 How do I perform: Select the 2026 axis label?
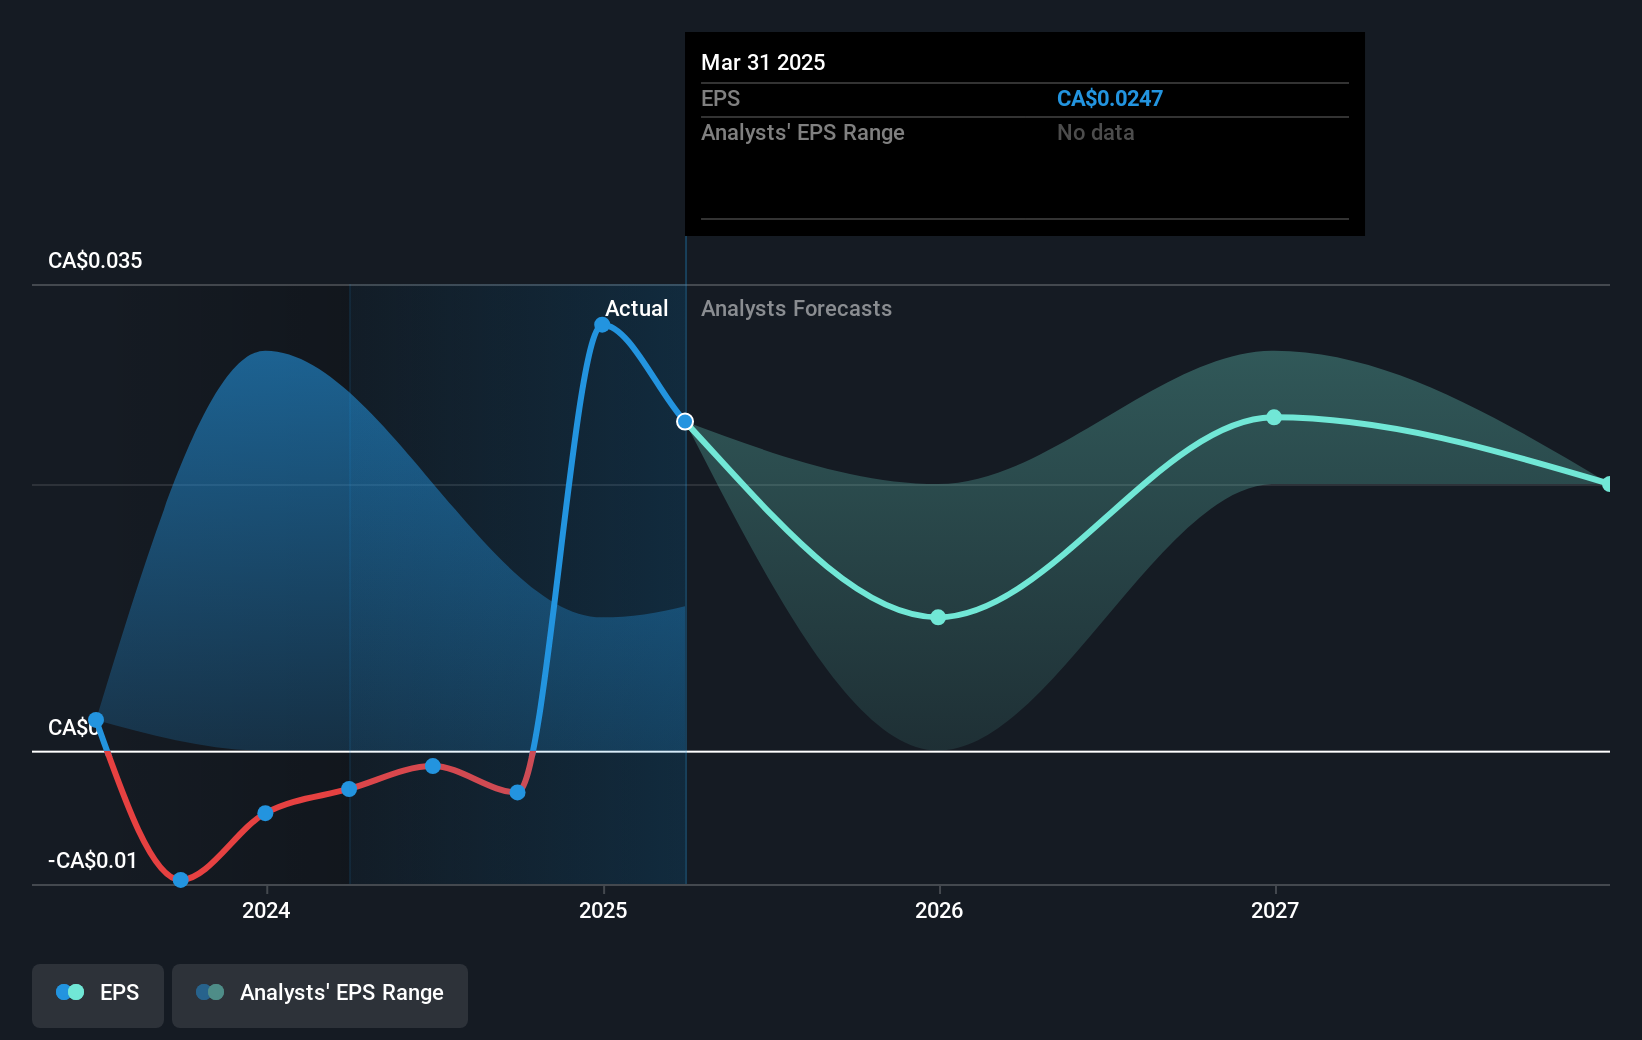pos(938,911)
